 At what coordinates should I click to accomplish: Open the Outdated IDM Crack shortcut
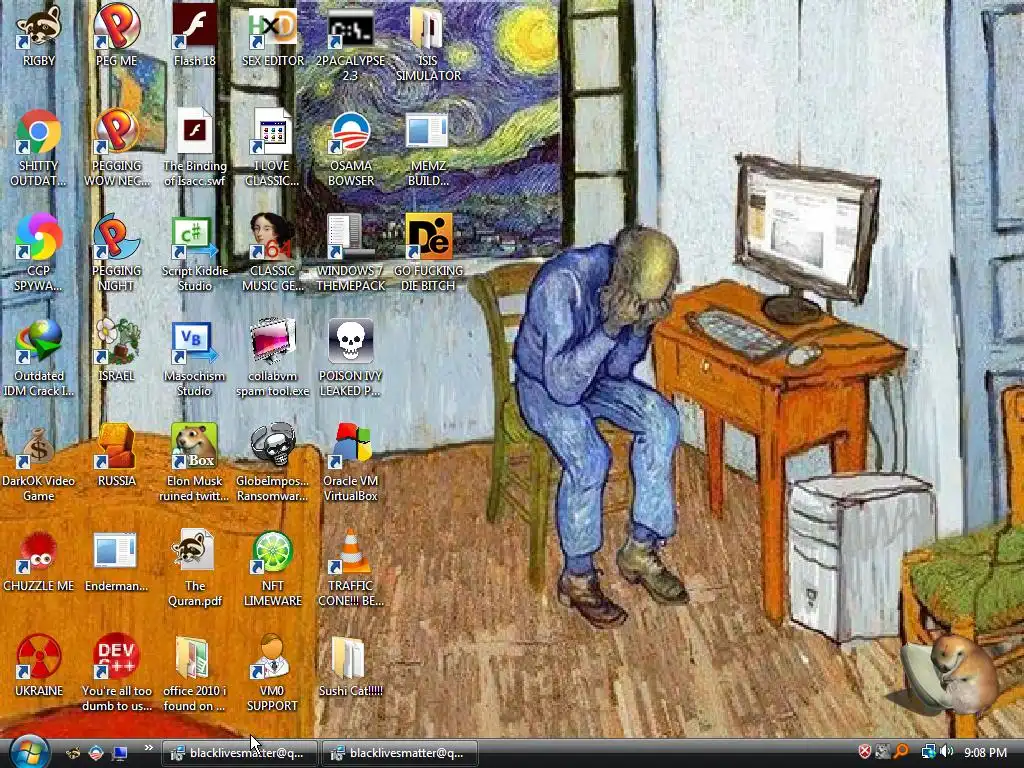(39, 342)
